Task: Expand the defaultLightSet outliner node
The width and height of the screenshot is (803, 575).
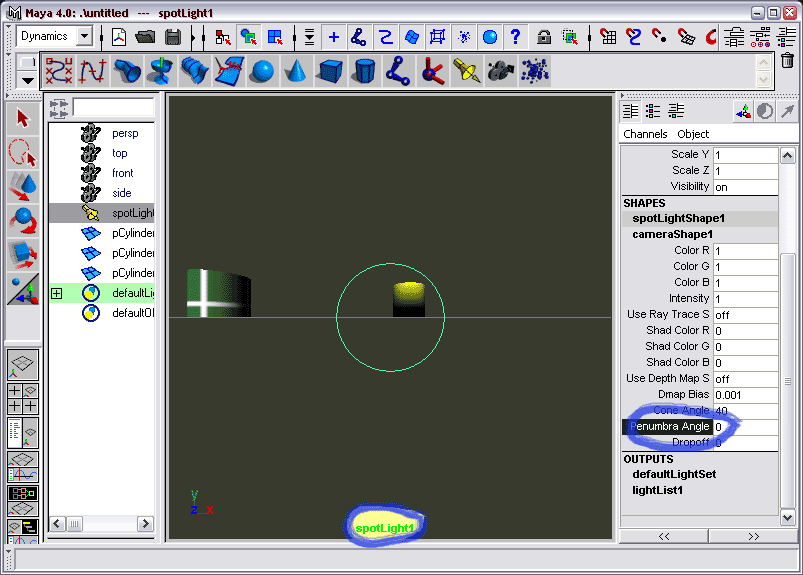Action: (56, 293)
